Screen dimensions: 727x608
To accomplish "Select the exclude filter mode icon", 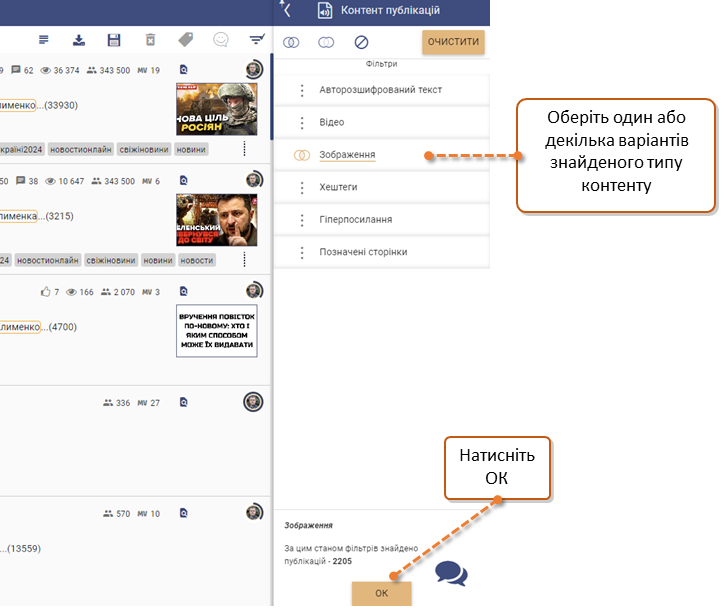I will click(361, 43).
